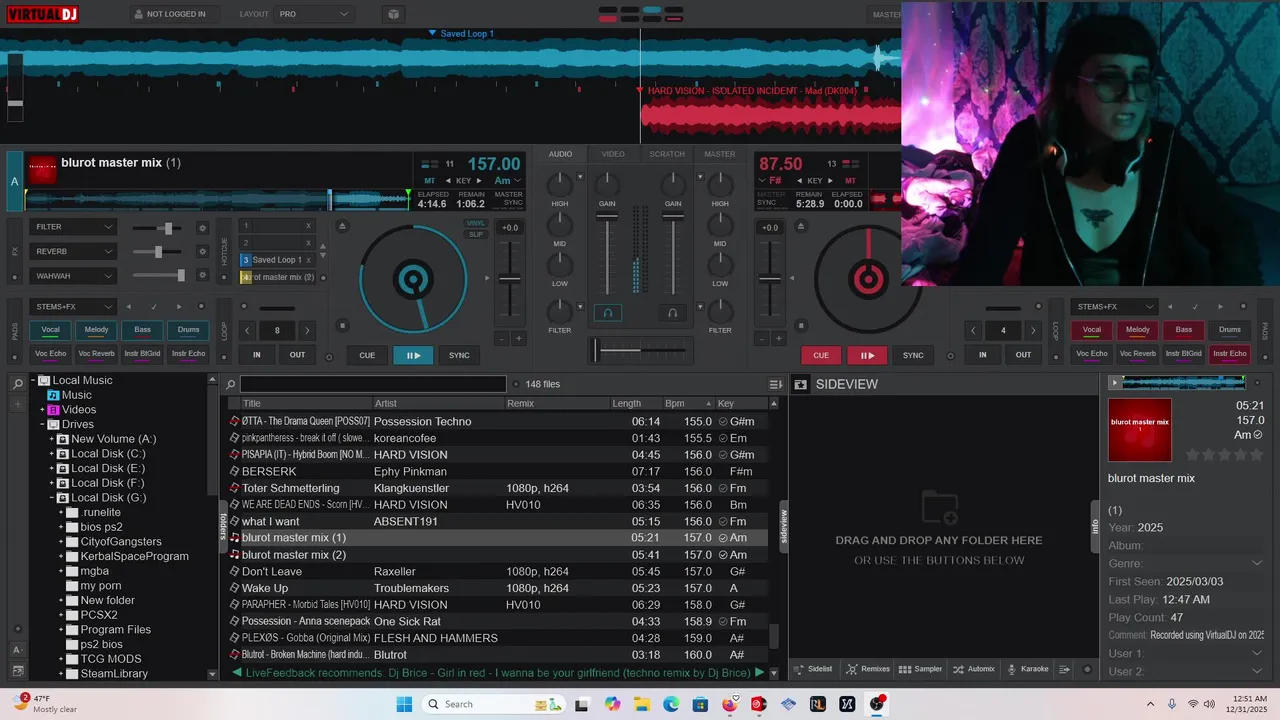This screenshot has height=720, width=1280.
Task: Open LAYOUT PRO dropdown
Action: pos(313,14)
